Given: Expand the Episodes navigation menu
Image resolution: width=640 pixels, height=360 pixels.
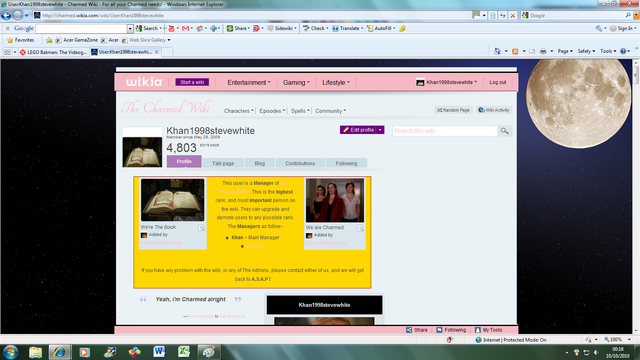Looking at the screenshot, I should point(272,111).
